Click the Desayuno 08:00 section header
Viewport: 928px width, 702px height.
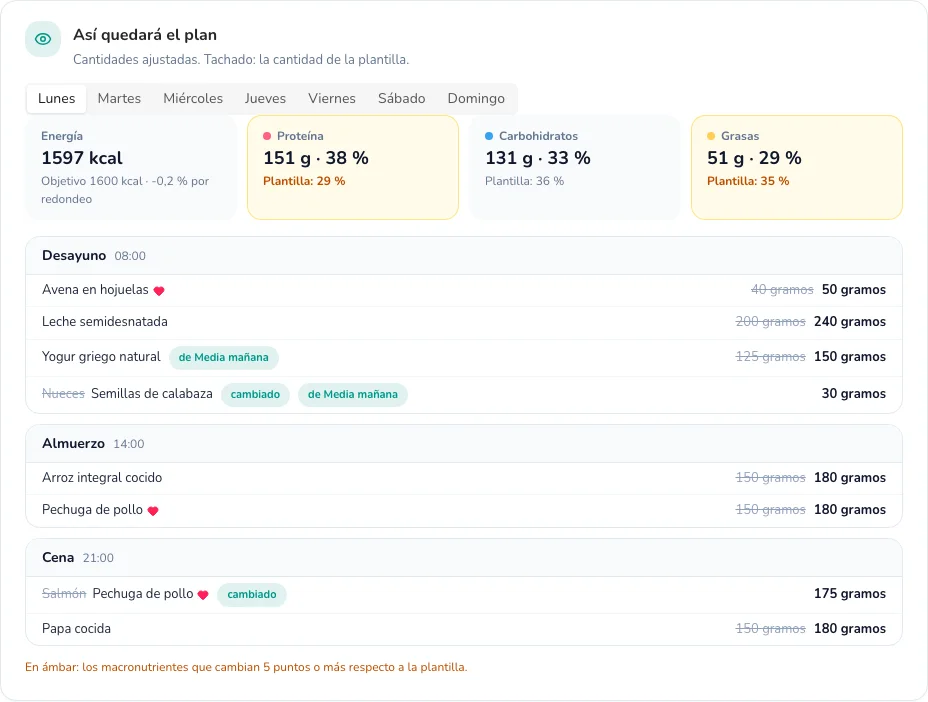[464, 256]
